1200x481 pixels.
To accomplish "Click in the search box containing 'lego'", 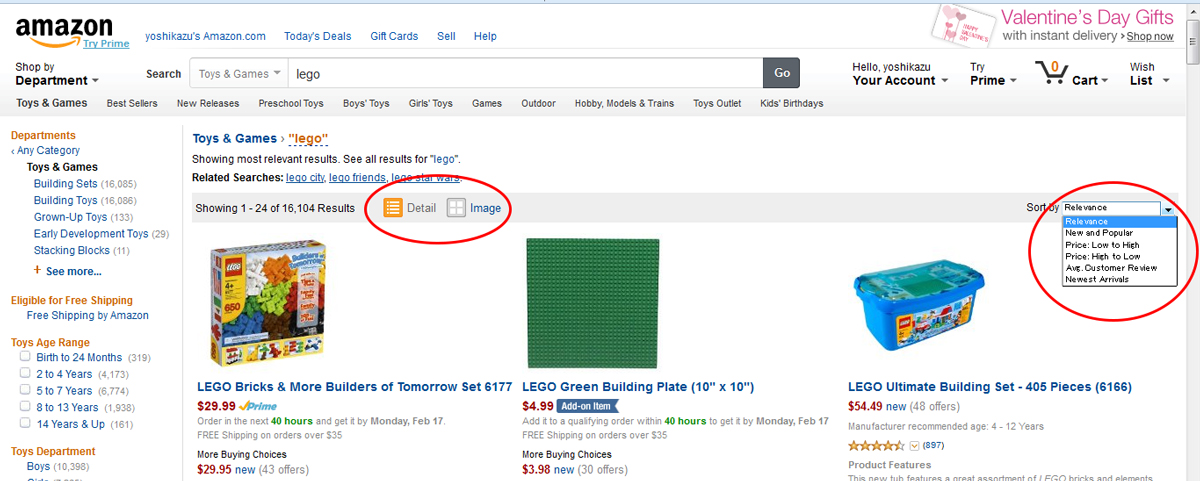I will 525,73.
